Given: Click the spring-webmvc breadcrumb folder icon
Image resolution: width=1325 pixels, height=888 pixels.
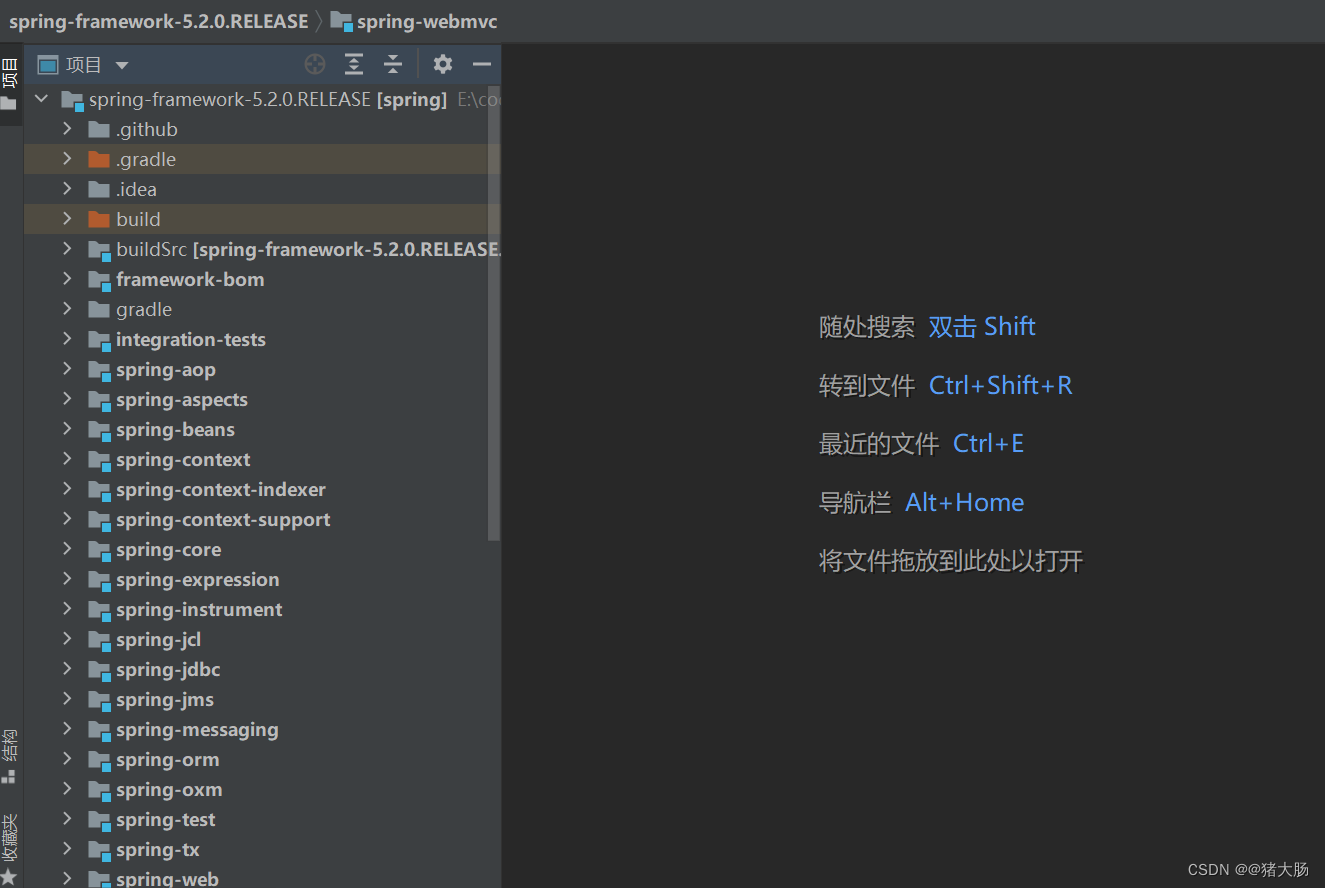Looking at the screenshot, I should tap(341, 21).
